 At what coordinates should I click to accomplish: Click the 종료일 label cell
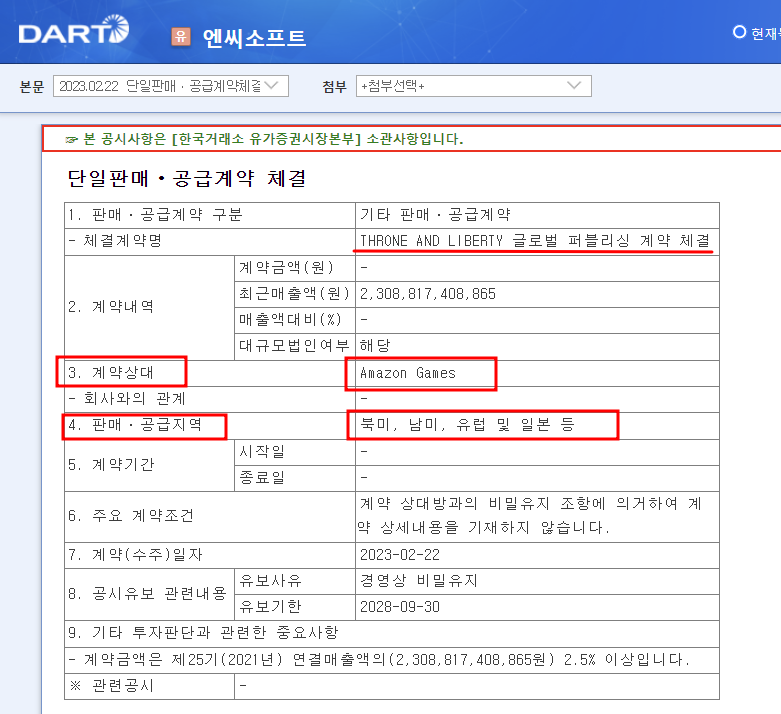click(295, 478)
